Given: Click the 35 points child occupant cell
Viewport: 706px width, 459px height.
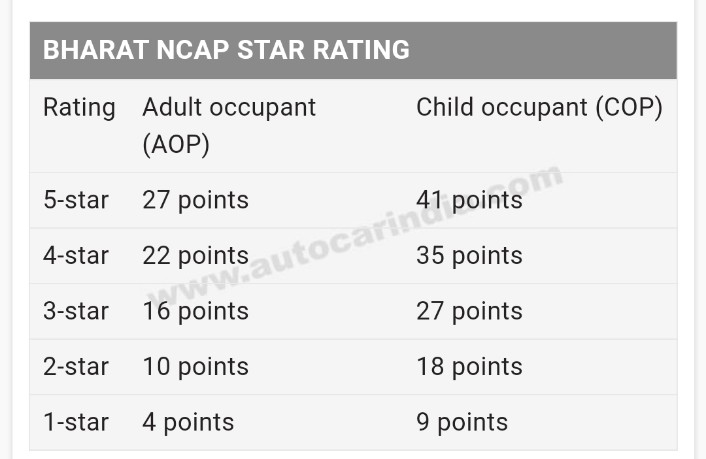Looking at the screenshot, I should coord(469,256).
